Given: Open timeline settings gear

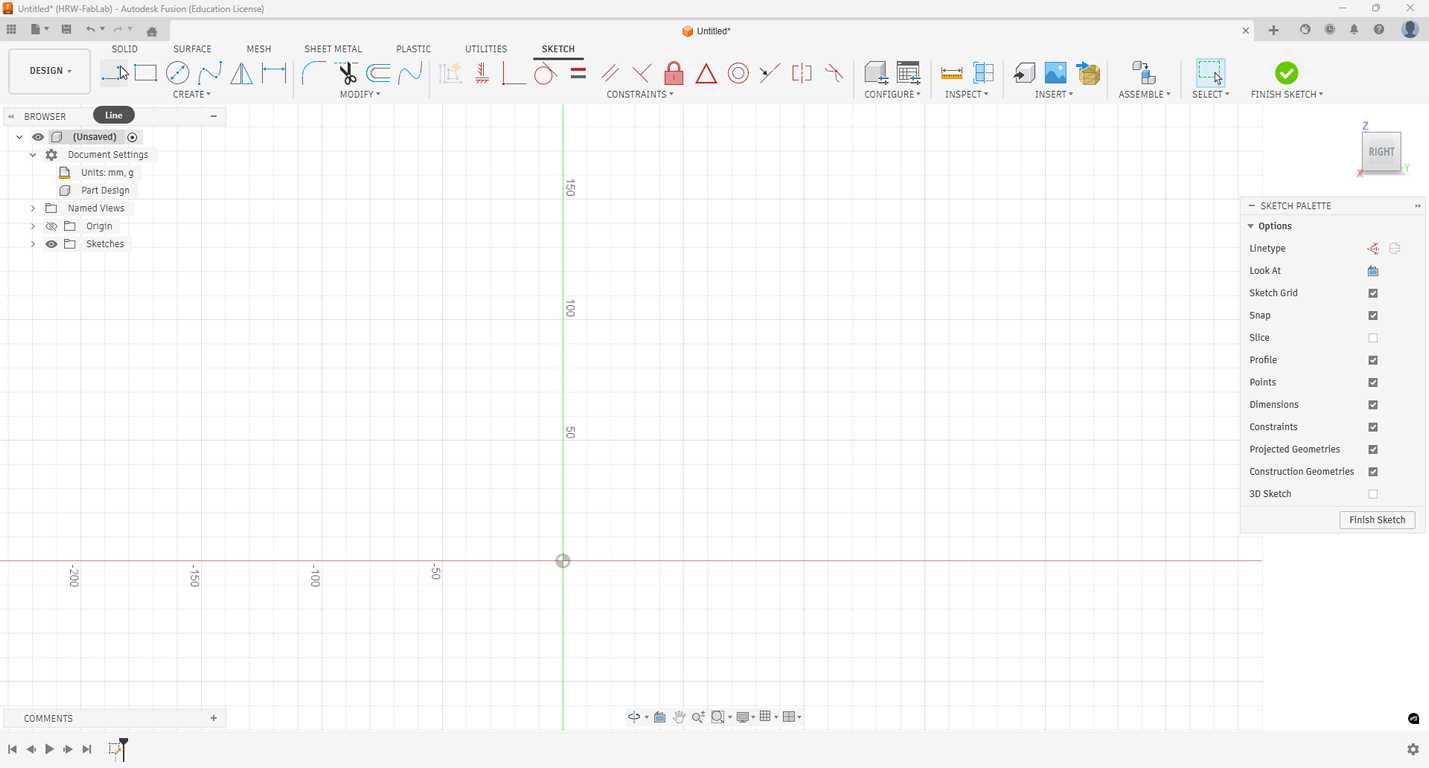Looking at the screenshot, I should (x=1413, y=749).
